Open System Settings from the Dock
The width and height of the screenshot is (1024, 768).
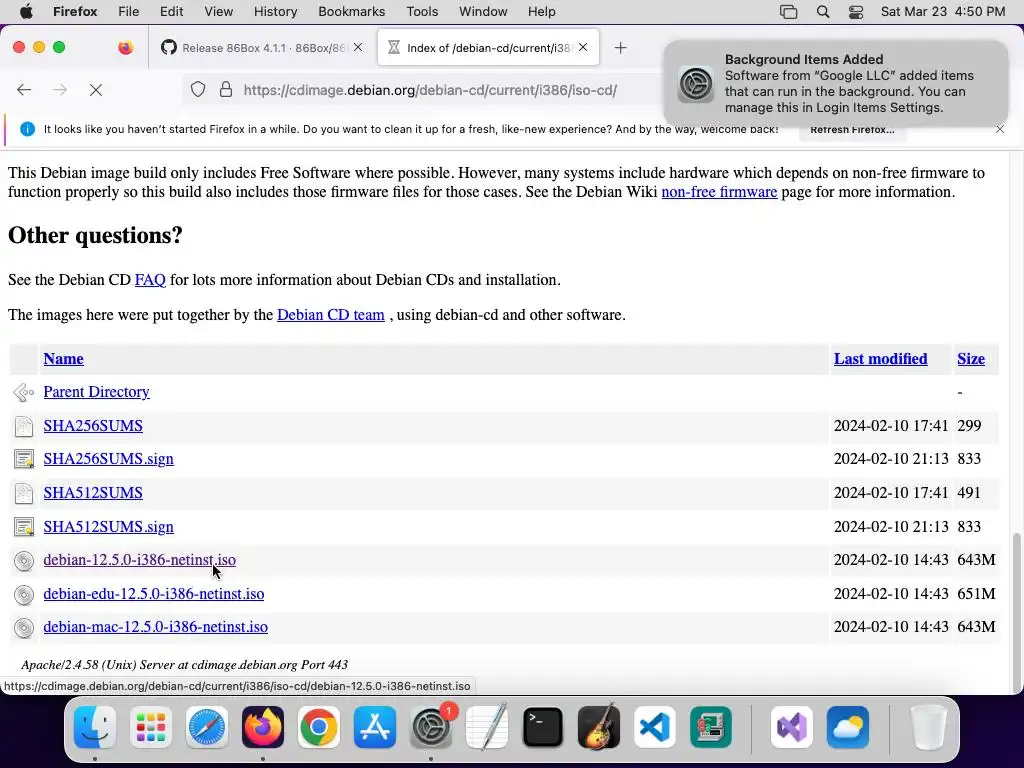(x=431, y=727)
